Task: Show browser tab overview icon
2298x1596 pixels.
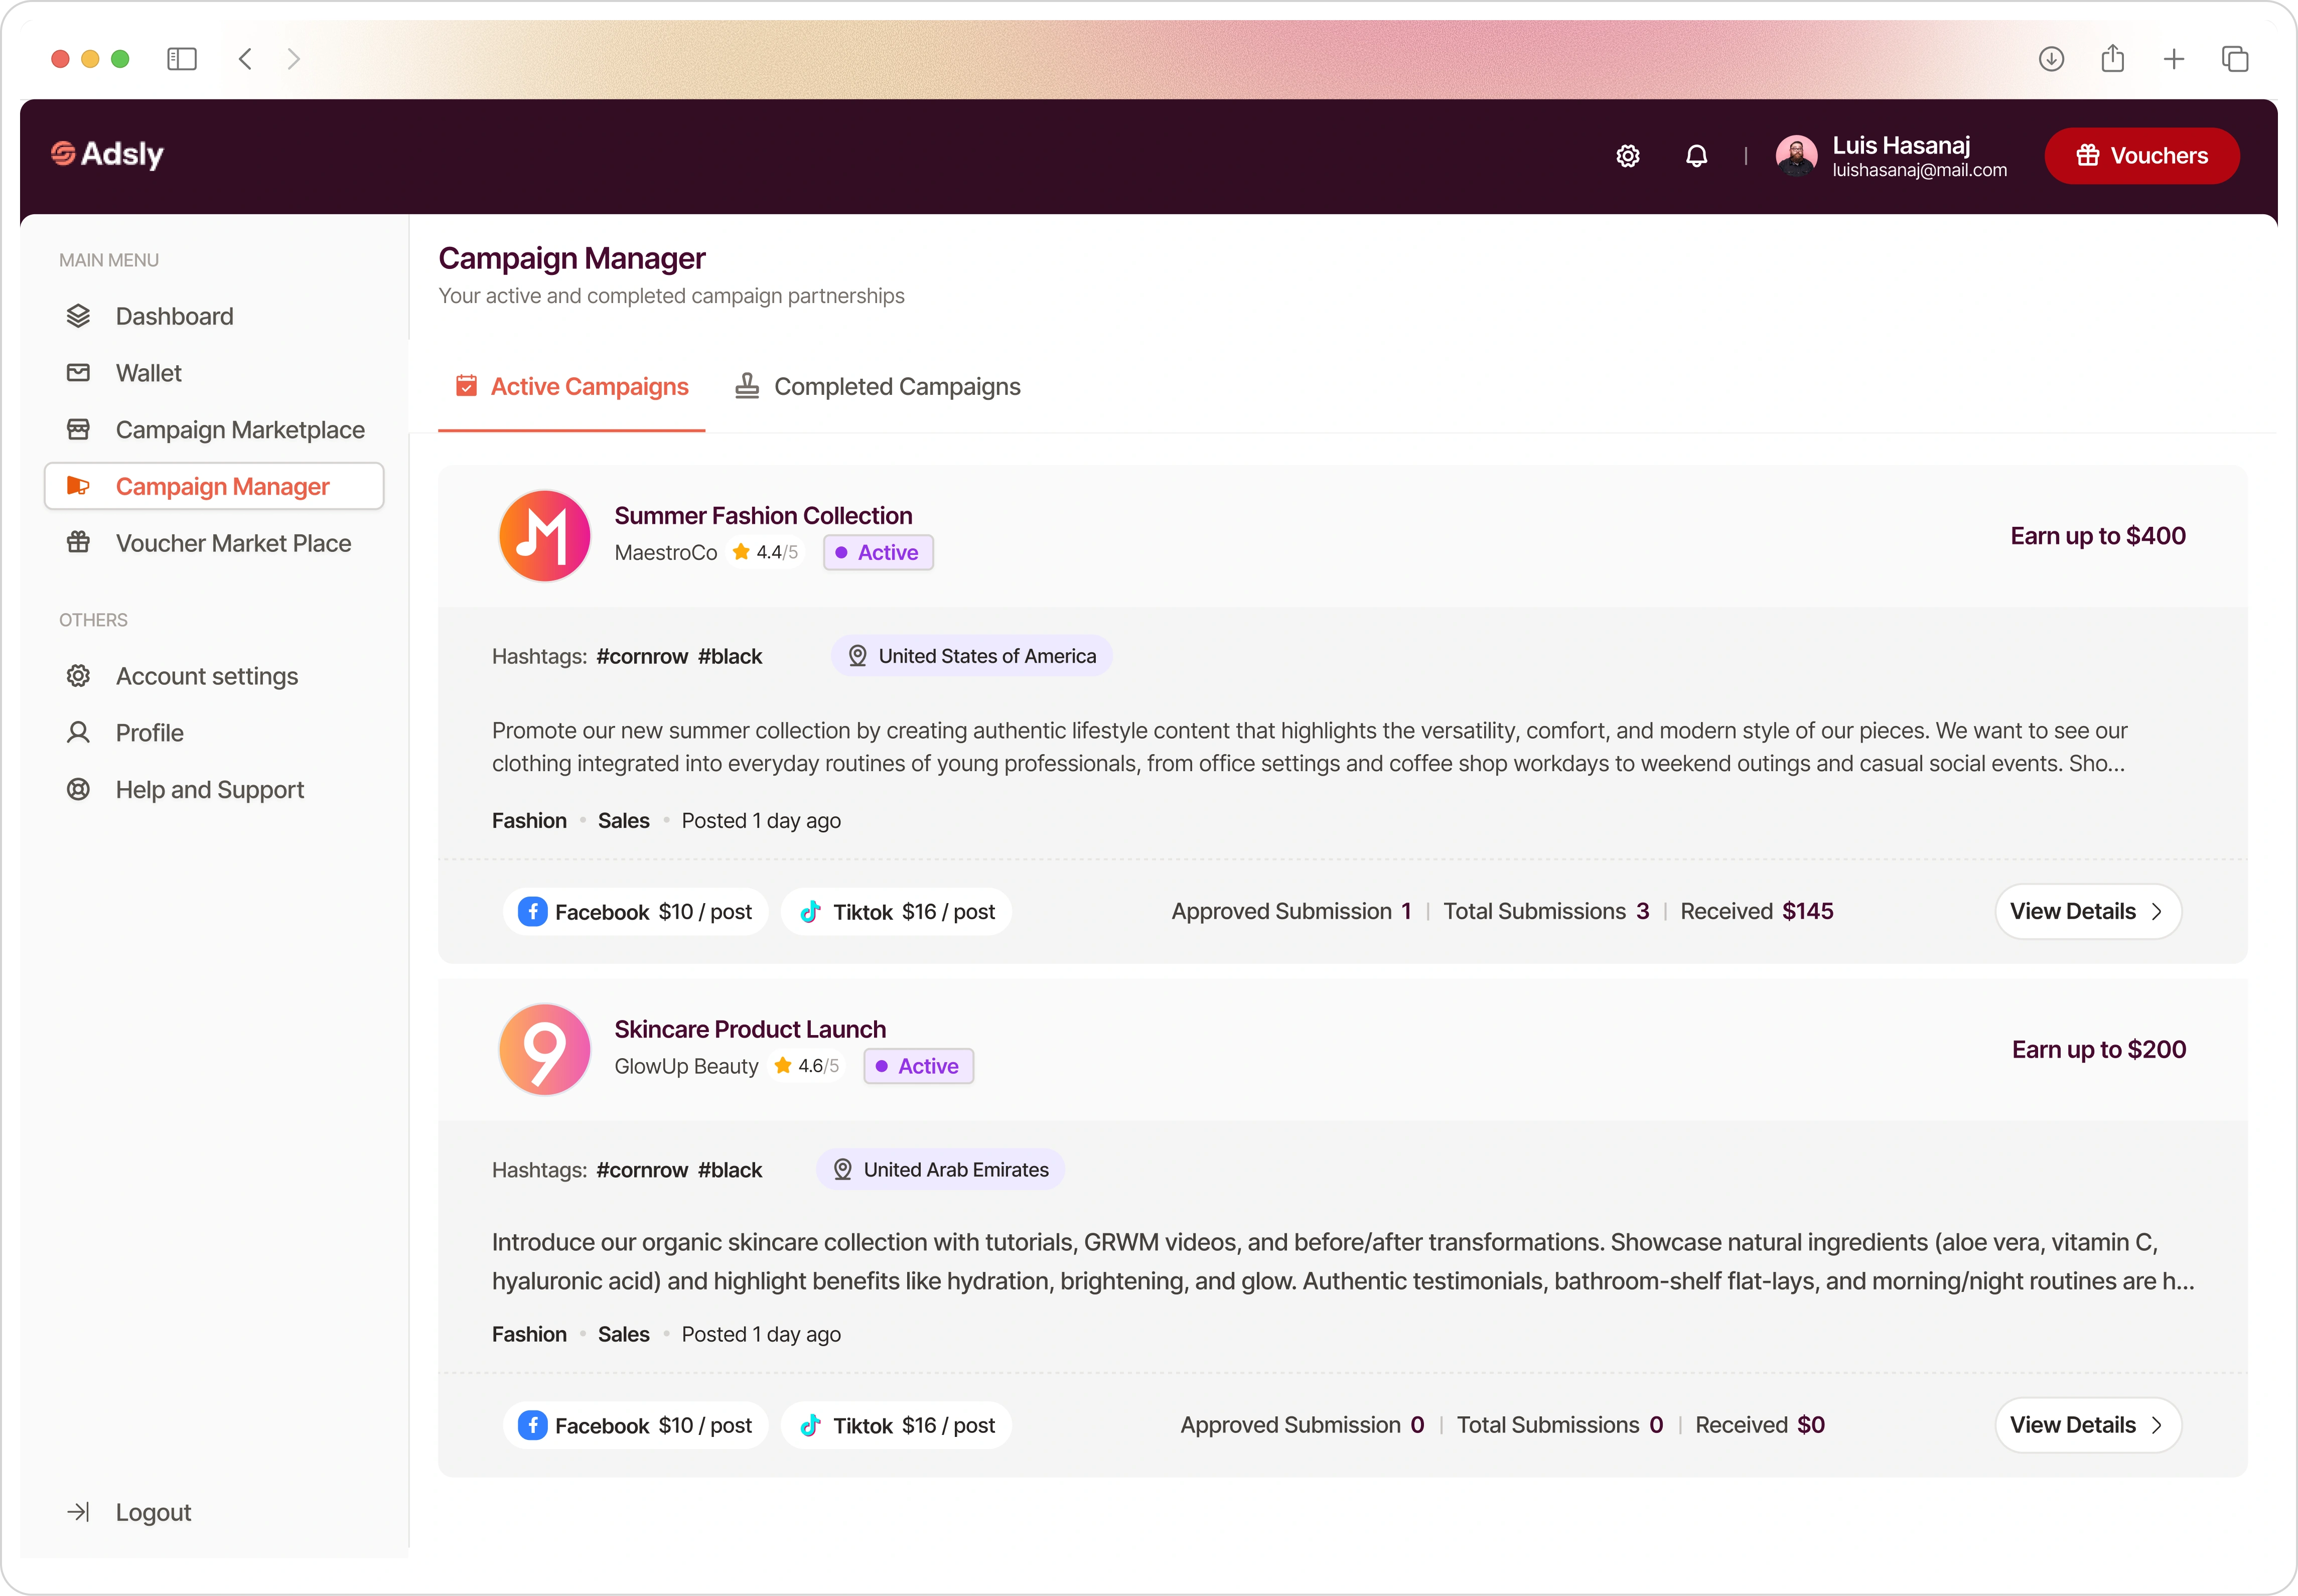Action: [2235, 59]
